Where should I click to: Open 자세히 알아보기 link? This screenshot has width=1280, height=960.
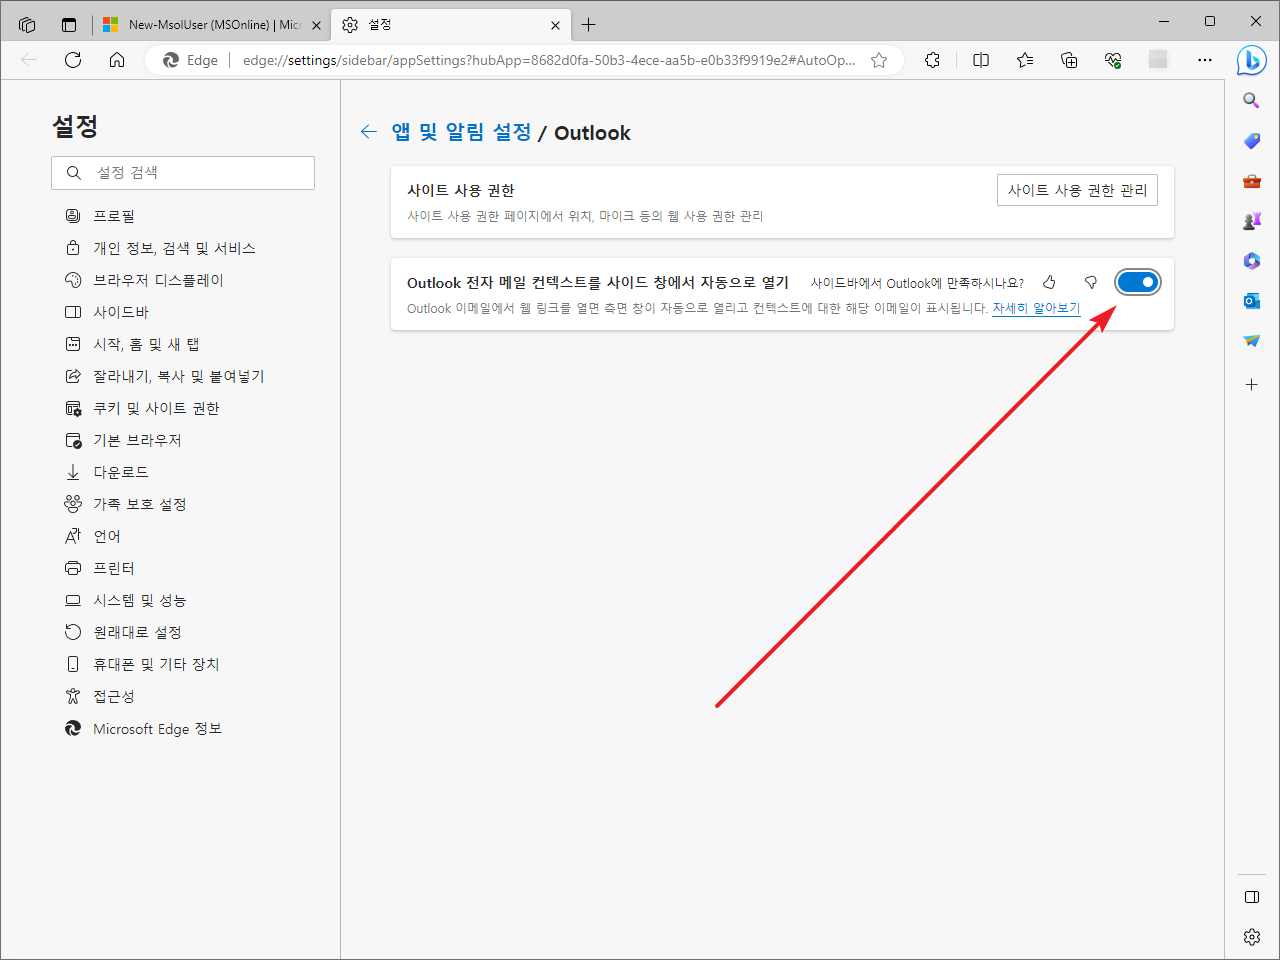tap(1036, 308)
